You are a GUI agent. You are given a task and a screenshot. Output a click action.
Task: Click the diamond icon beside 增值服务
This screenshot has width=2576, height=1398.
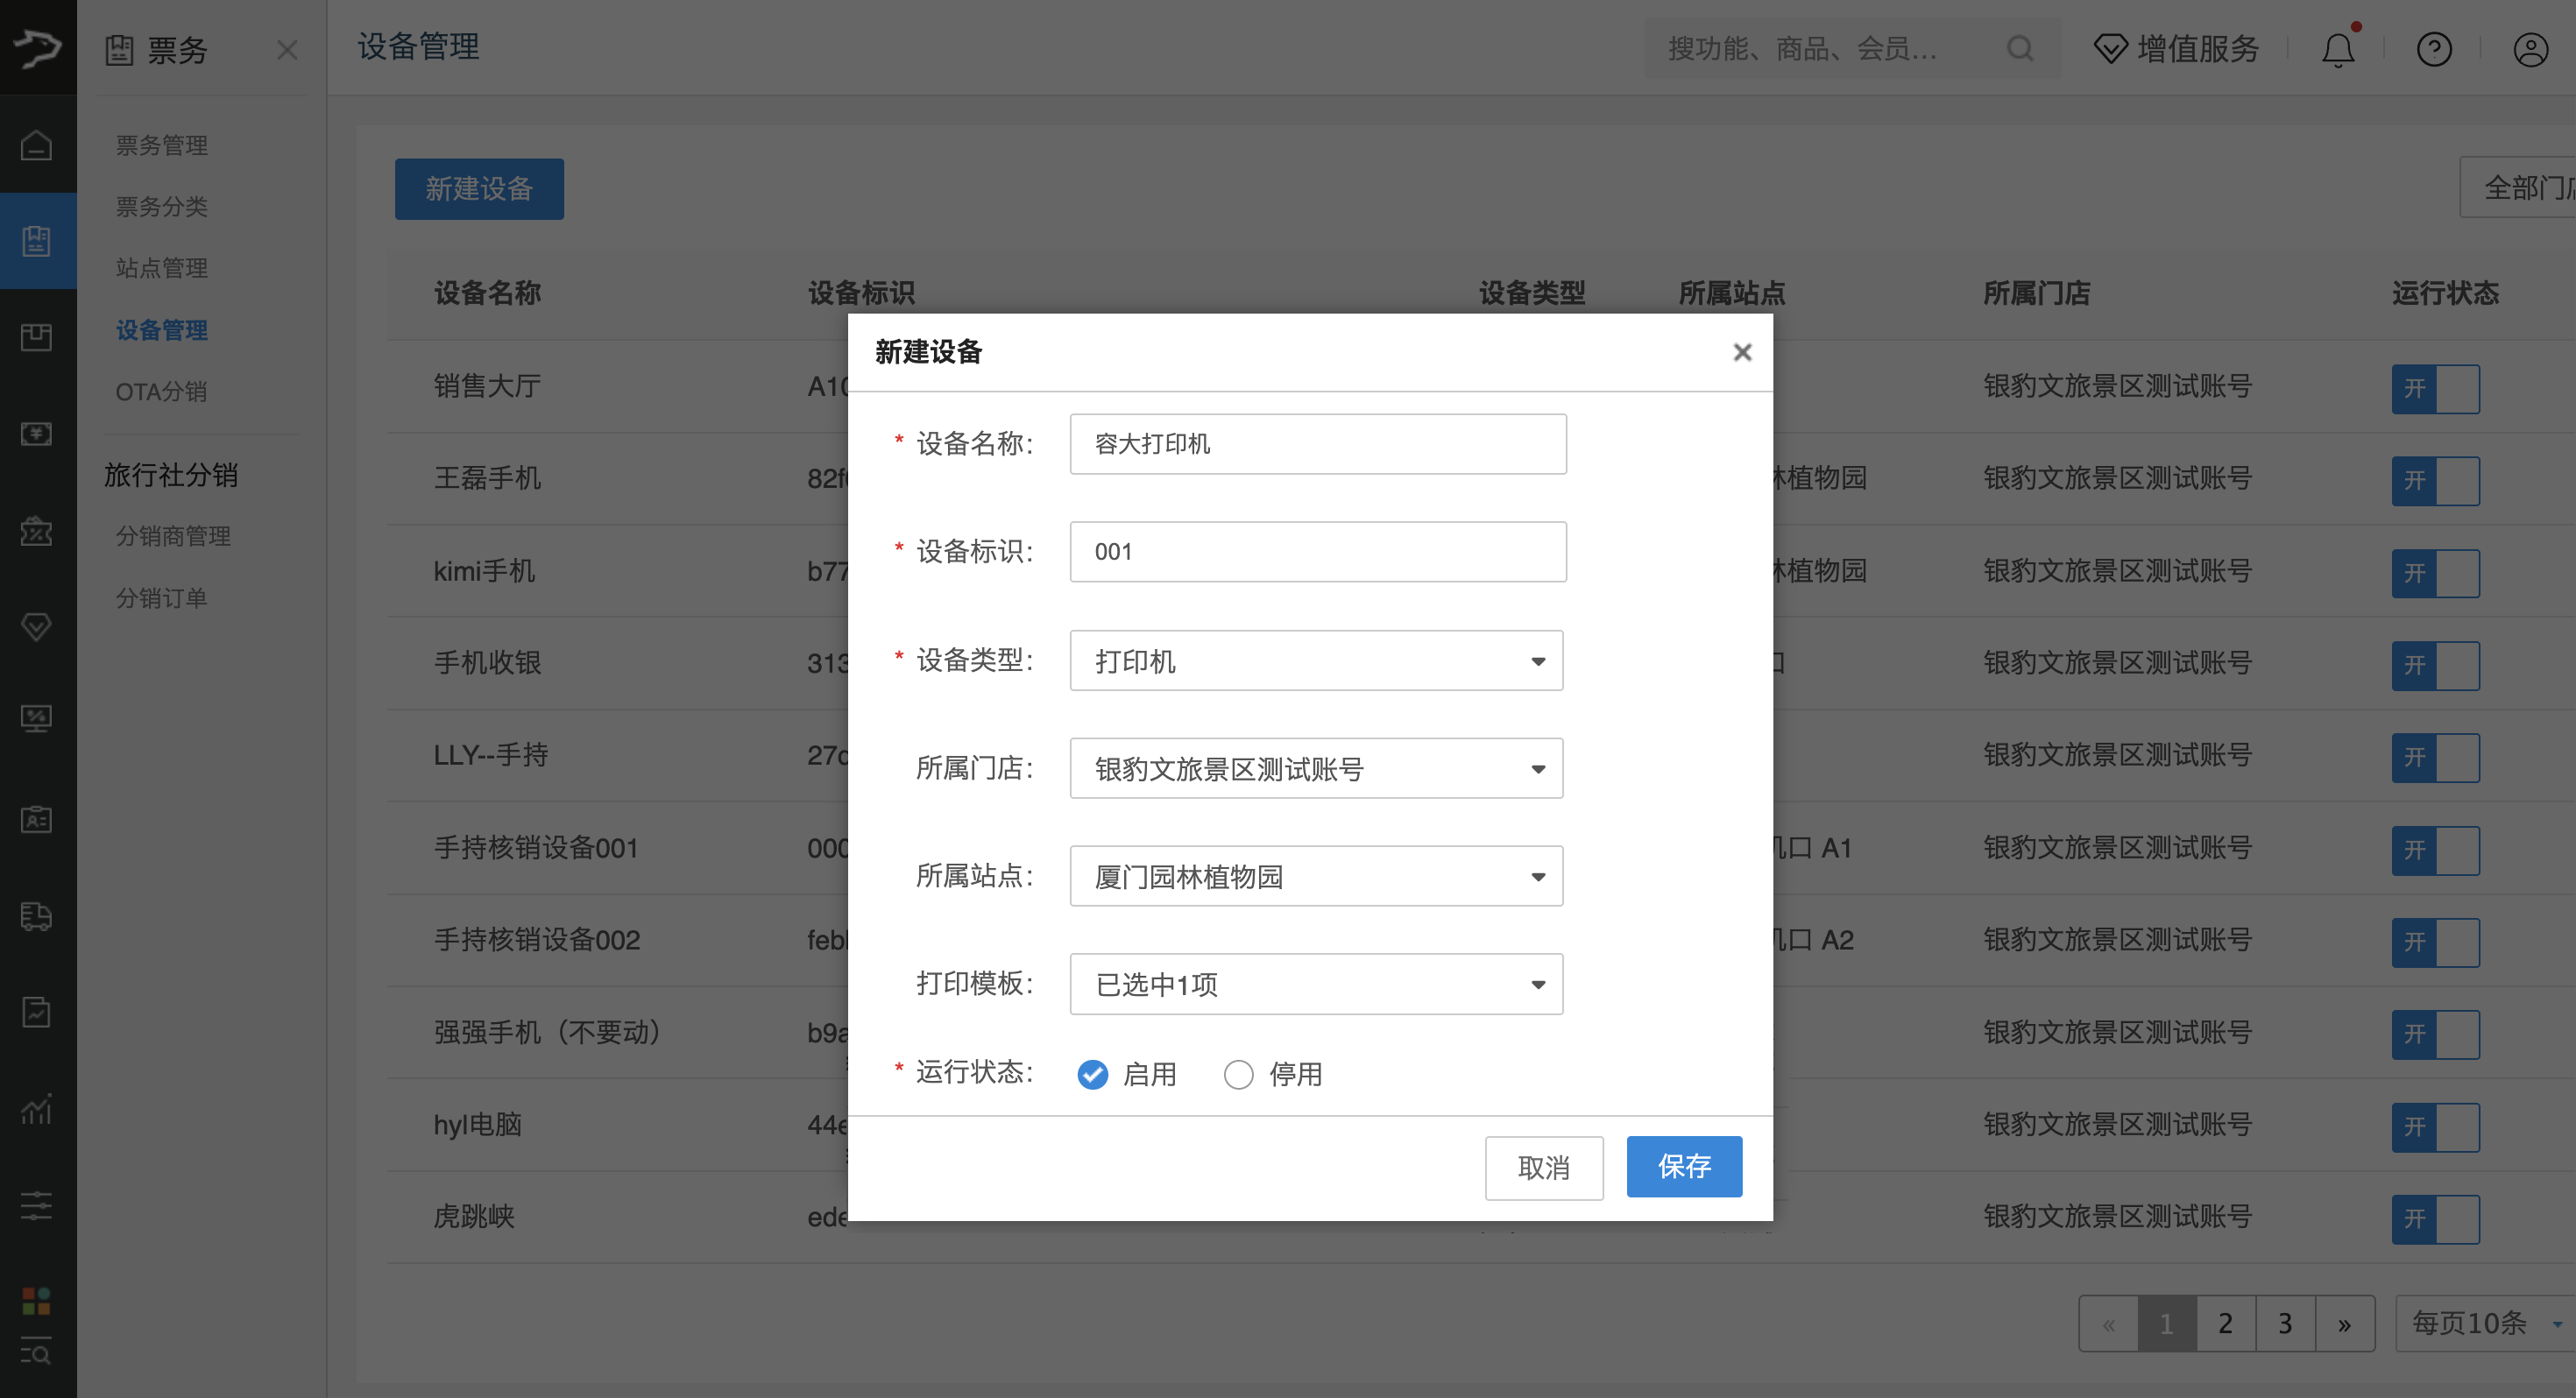pos(2110,49)
